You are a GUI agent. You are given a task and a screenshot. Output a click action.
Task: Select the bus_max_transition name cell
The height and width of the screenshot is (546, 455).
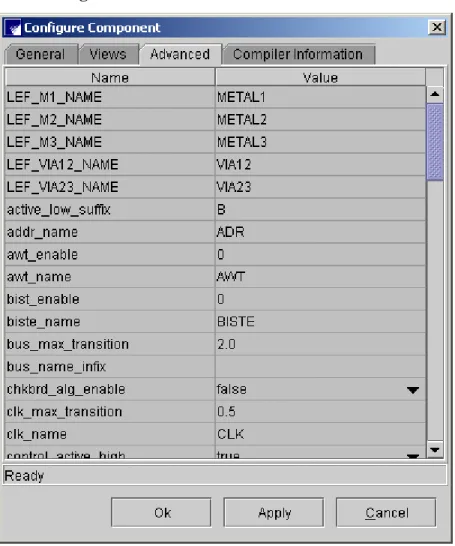pyautogui.click(x=110, y=344)
